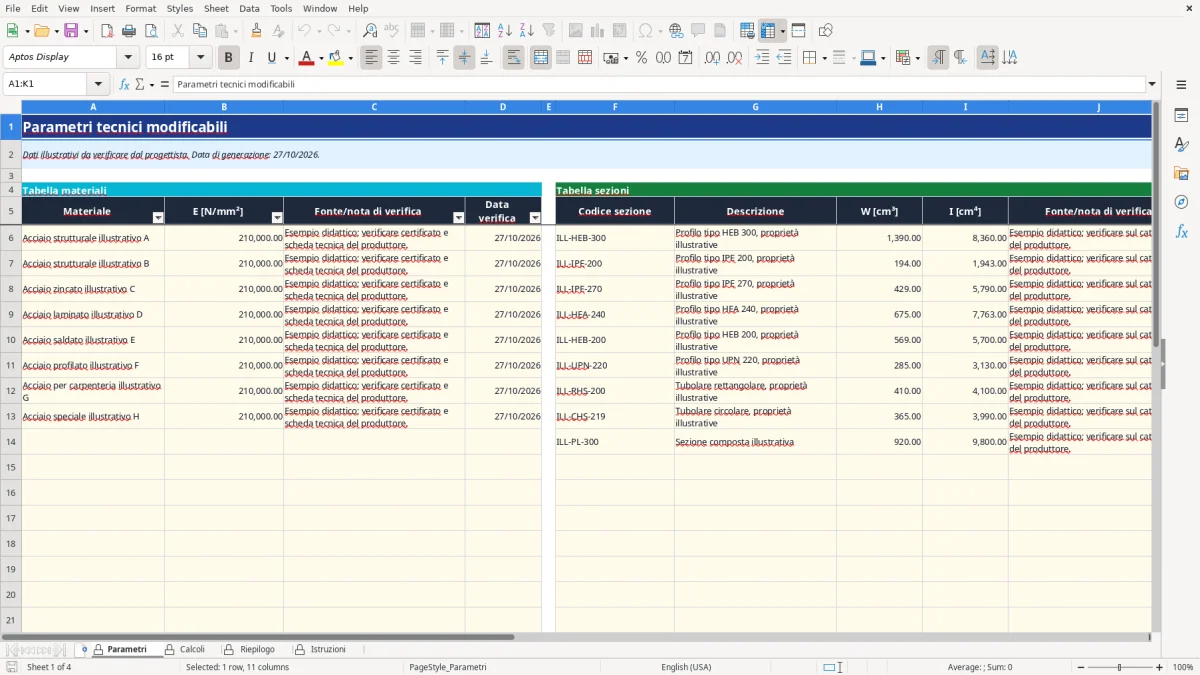The image size is (1200, 675).
Task: Click the Print icon
Action: pos(129,31)
